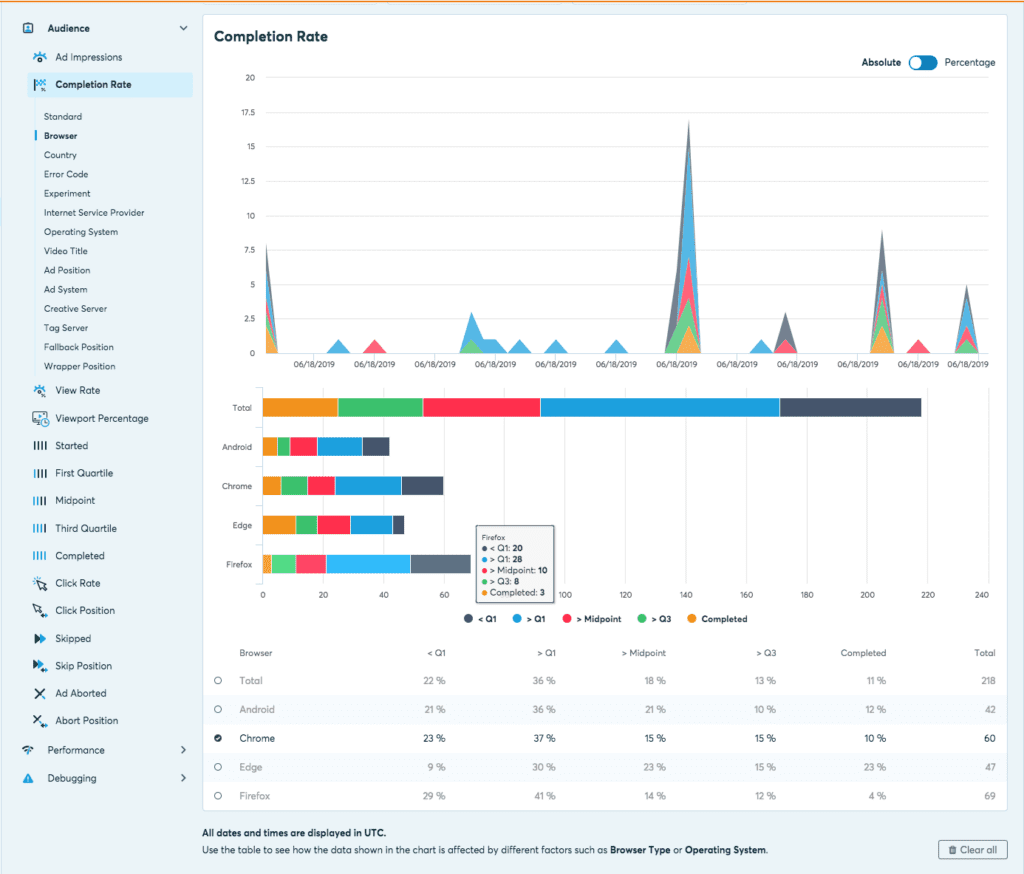Screen dimensions: 1024x874
Task: Click the Performance wifi icon
Action: 27,750
